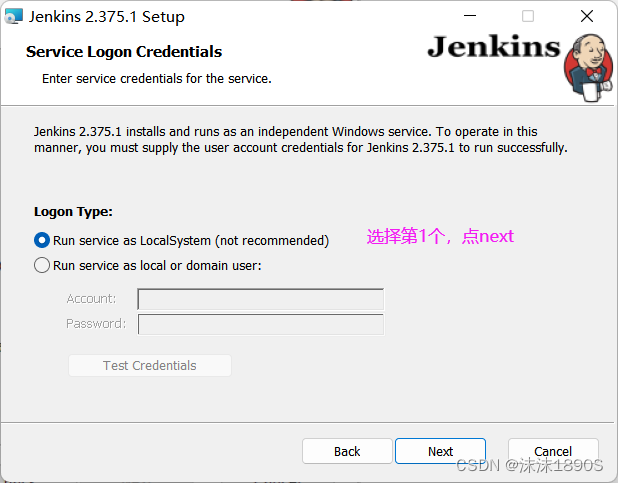Click the Jenkins installer icon in title bar
The image size is (618, 483).
pyautogui.click(x=13, y=17)
